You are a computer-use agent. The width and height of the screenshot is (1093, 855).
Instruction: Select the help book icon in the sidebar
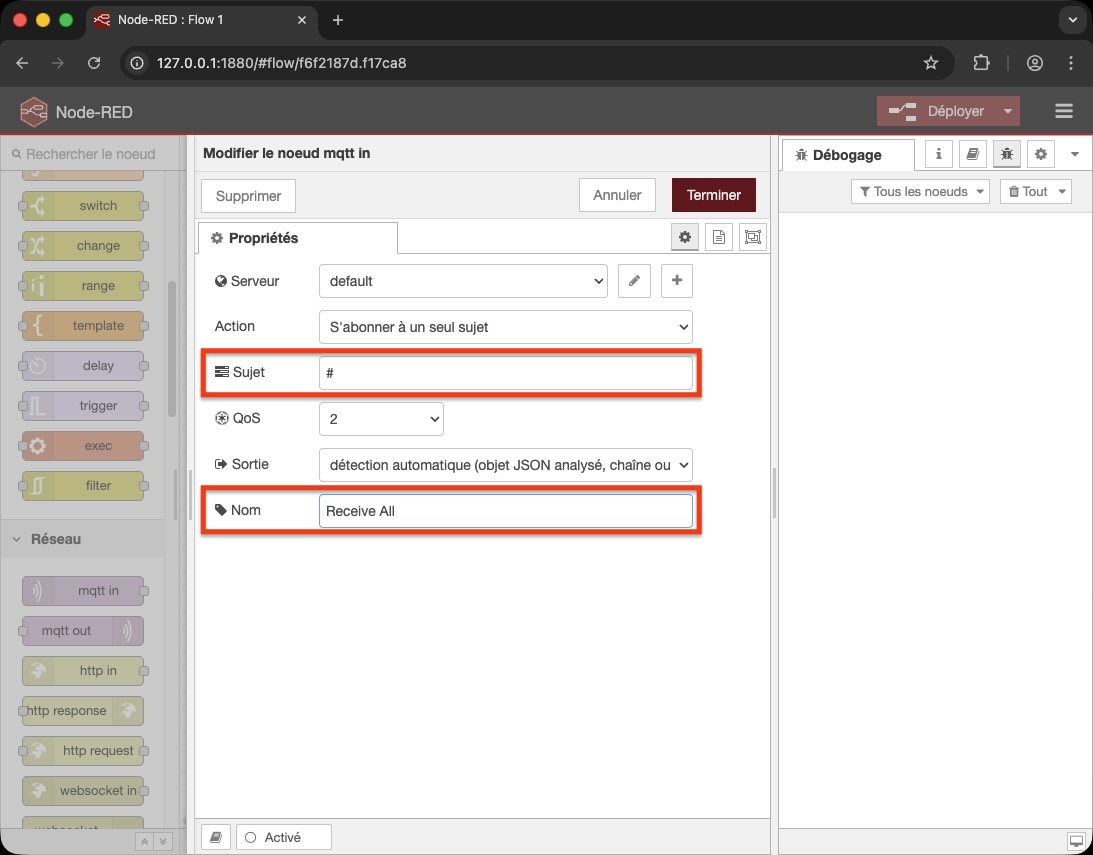[x=972, y=154]
